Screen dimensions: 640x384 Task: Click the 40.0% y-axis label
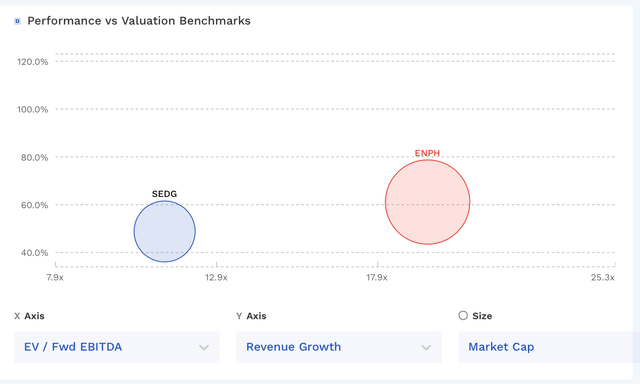[34, 253]
